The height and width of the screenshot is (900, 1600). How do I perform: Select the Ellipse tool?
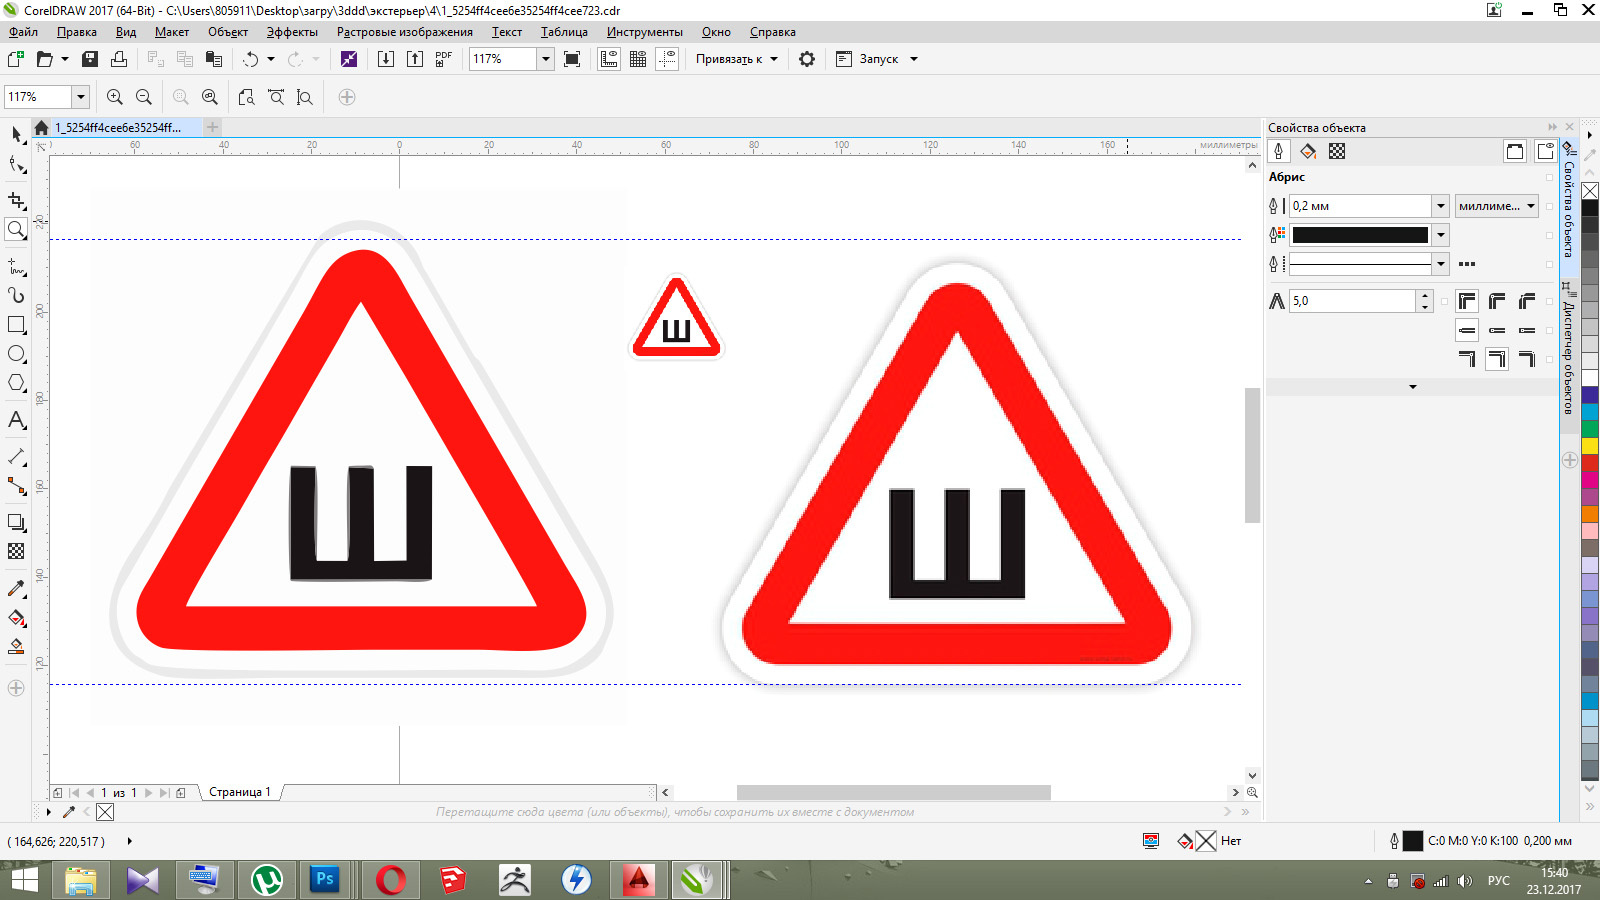pyautogui.click(x=16, y=354)
